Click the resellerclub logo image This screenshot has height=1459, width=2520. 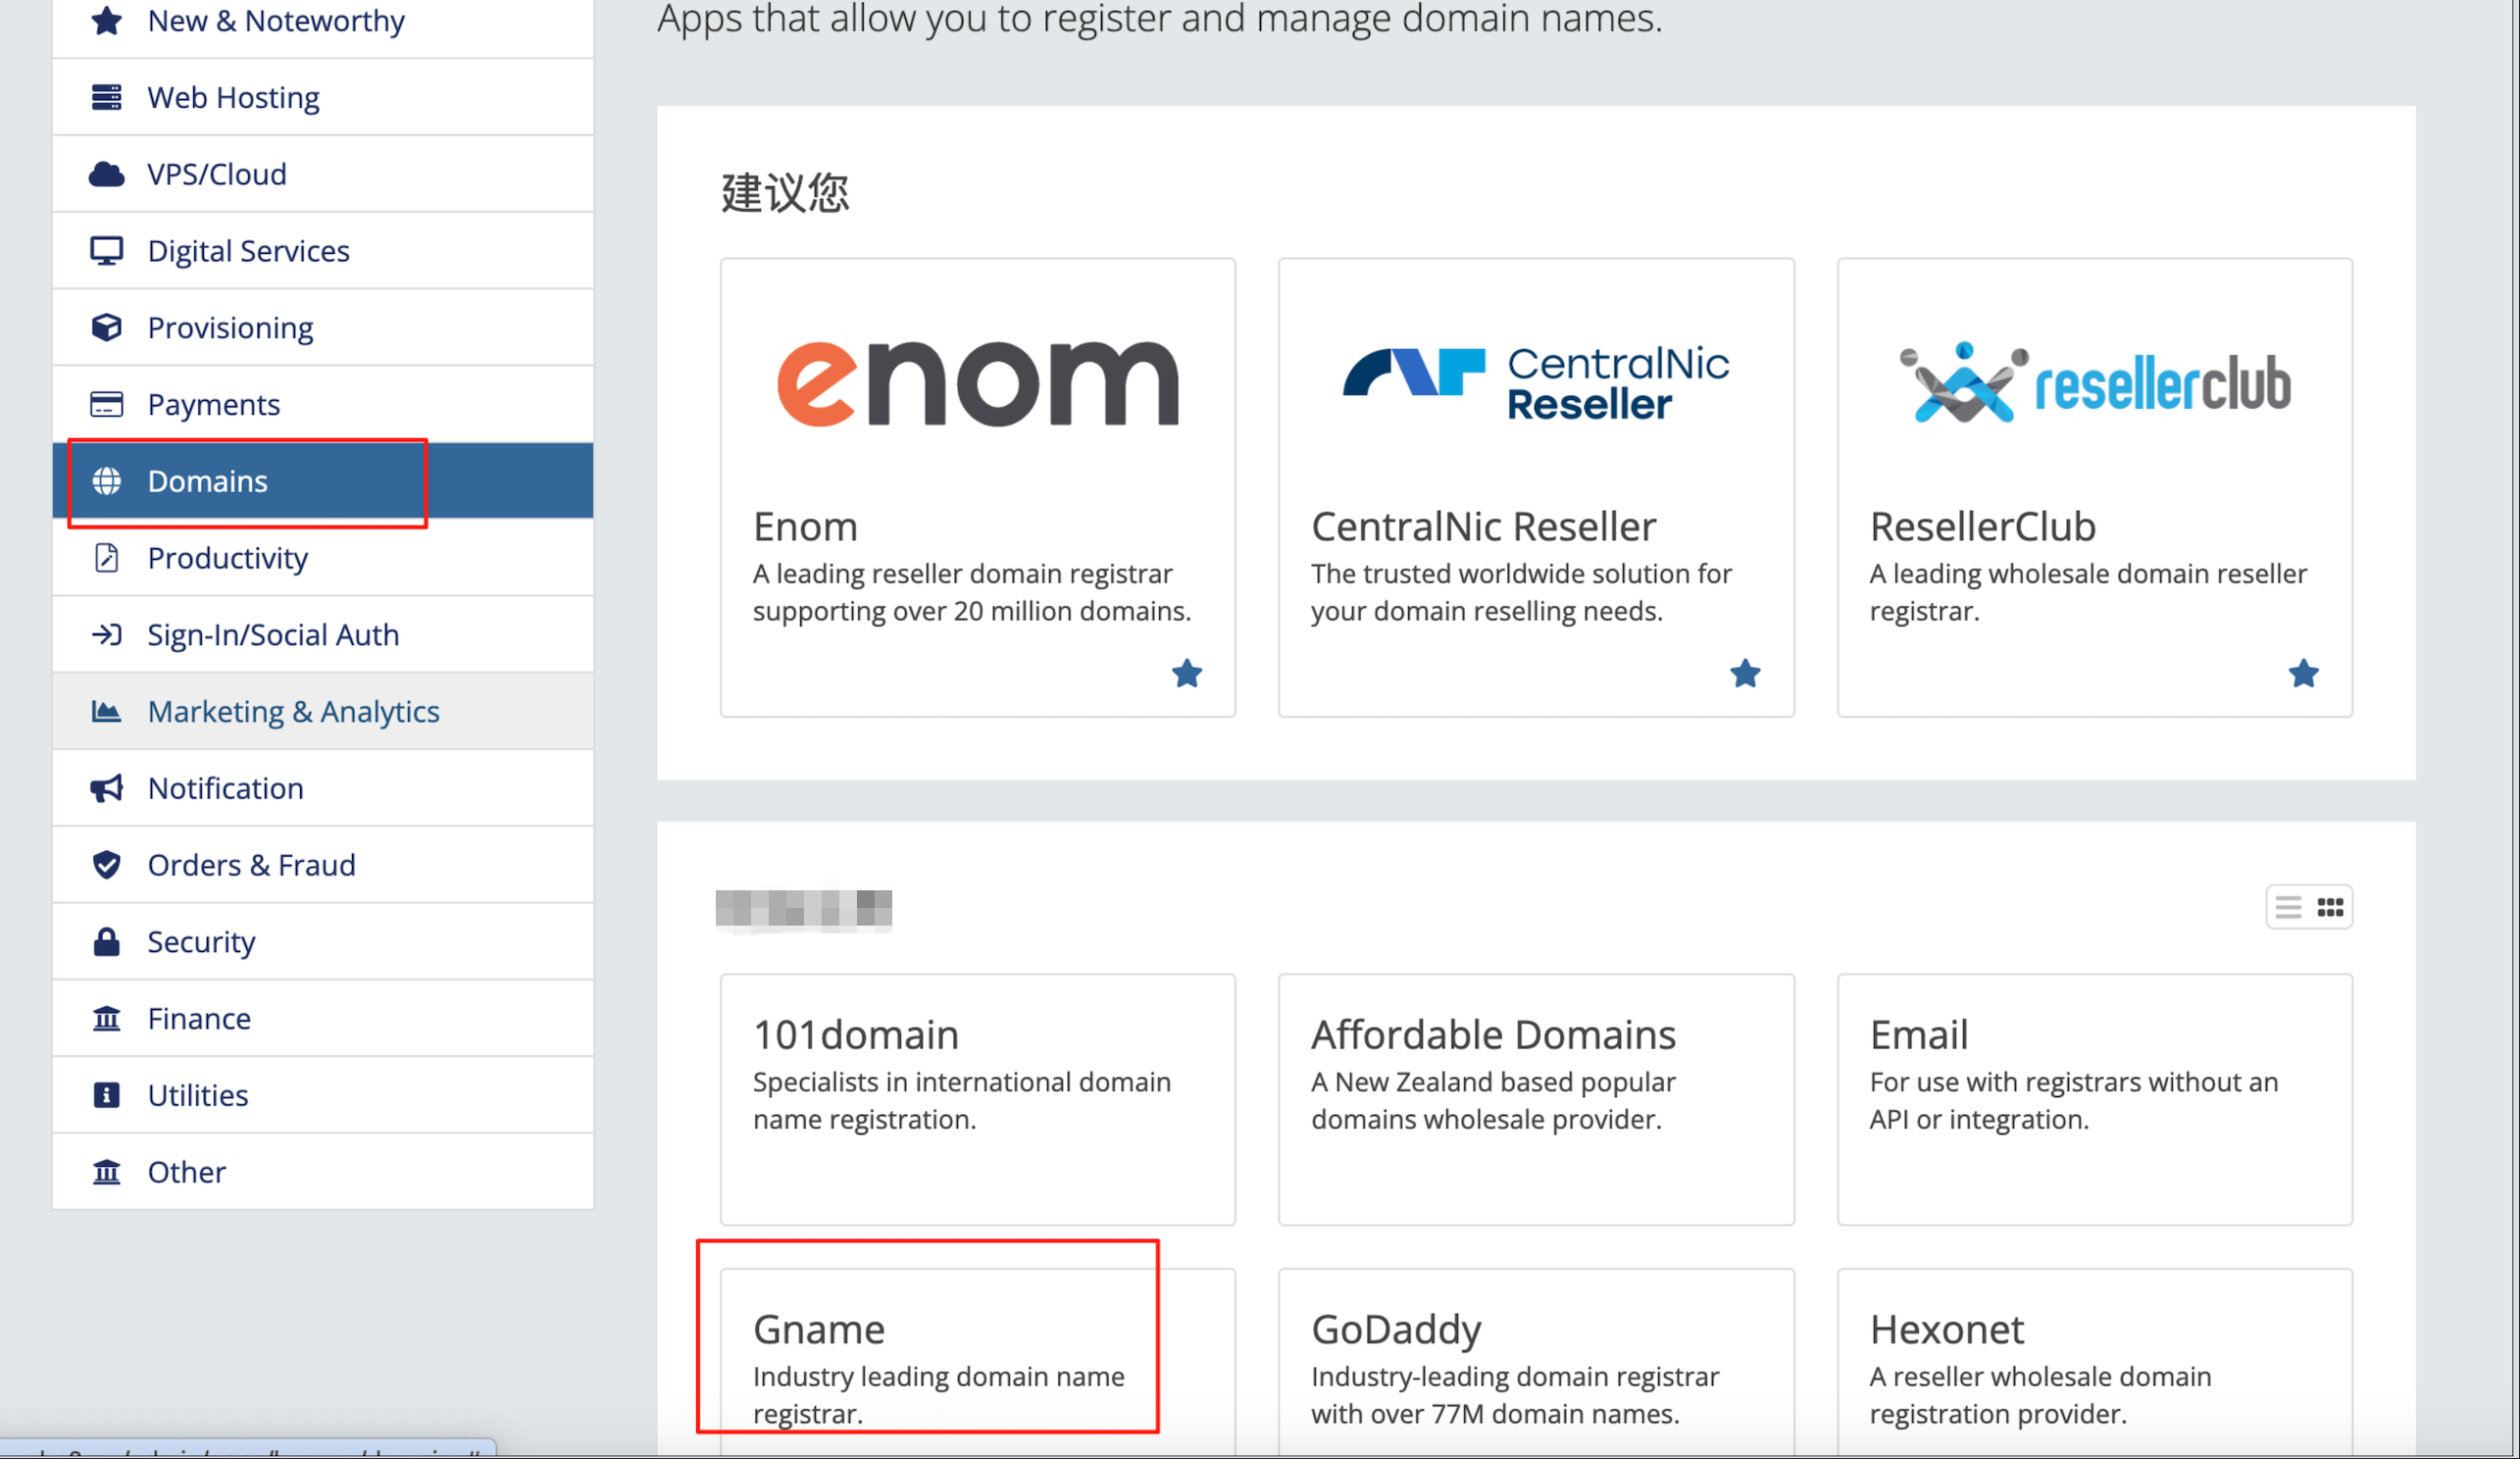pos(2095,384)
